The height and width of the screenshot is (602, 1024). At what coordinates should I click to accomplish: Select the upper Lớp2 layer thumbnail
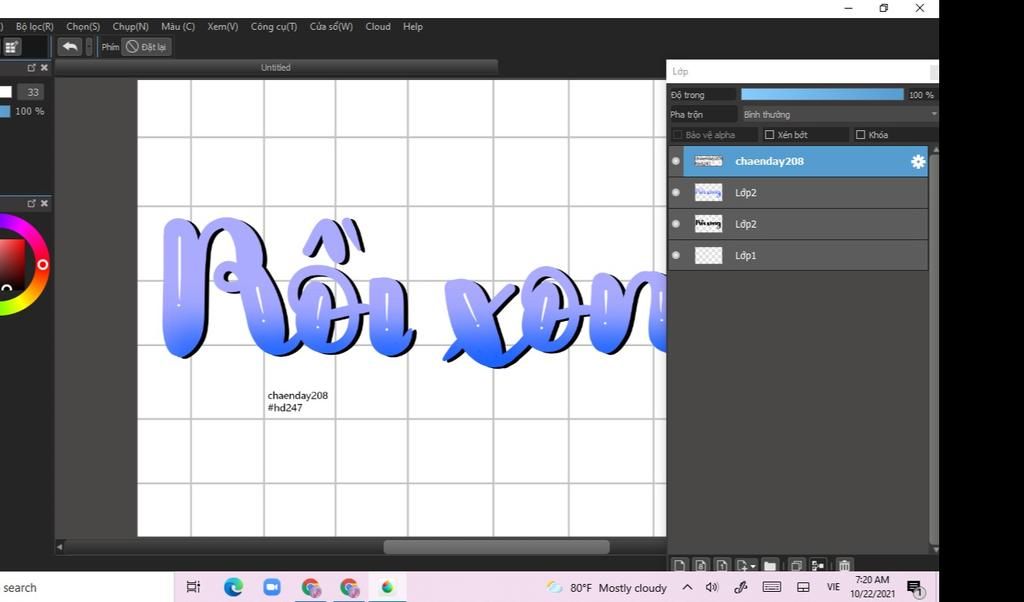(709, 192)
